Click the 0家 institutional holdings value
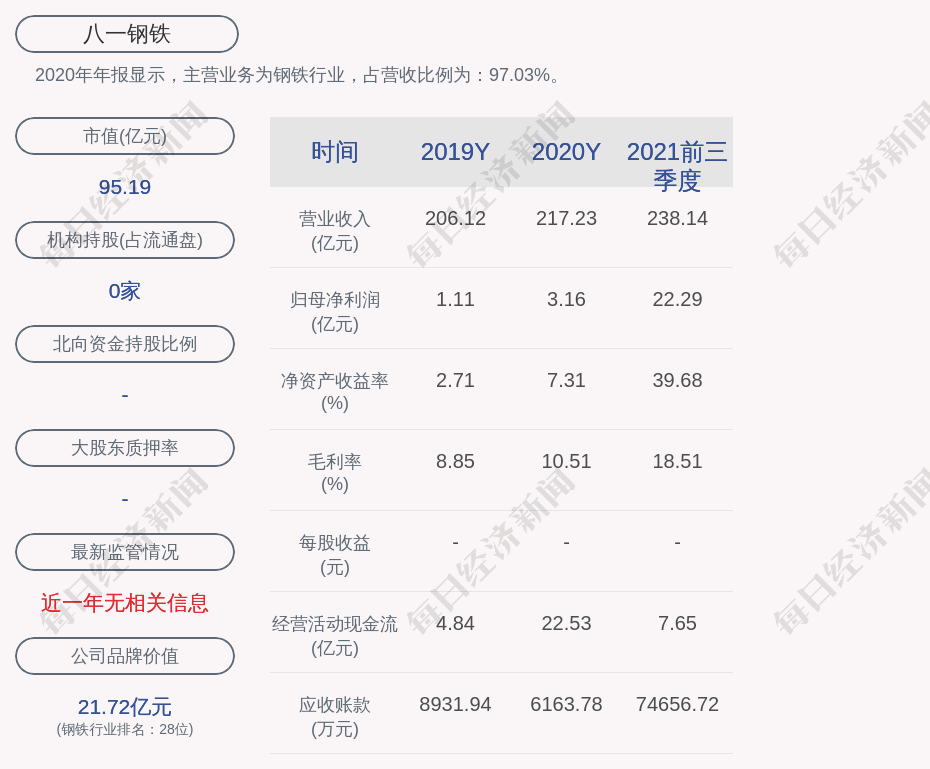The height and width of the screenshot is (769, 930). 125,291
